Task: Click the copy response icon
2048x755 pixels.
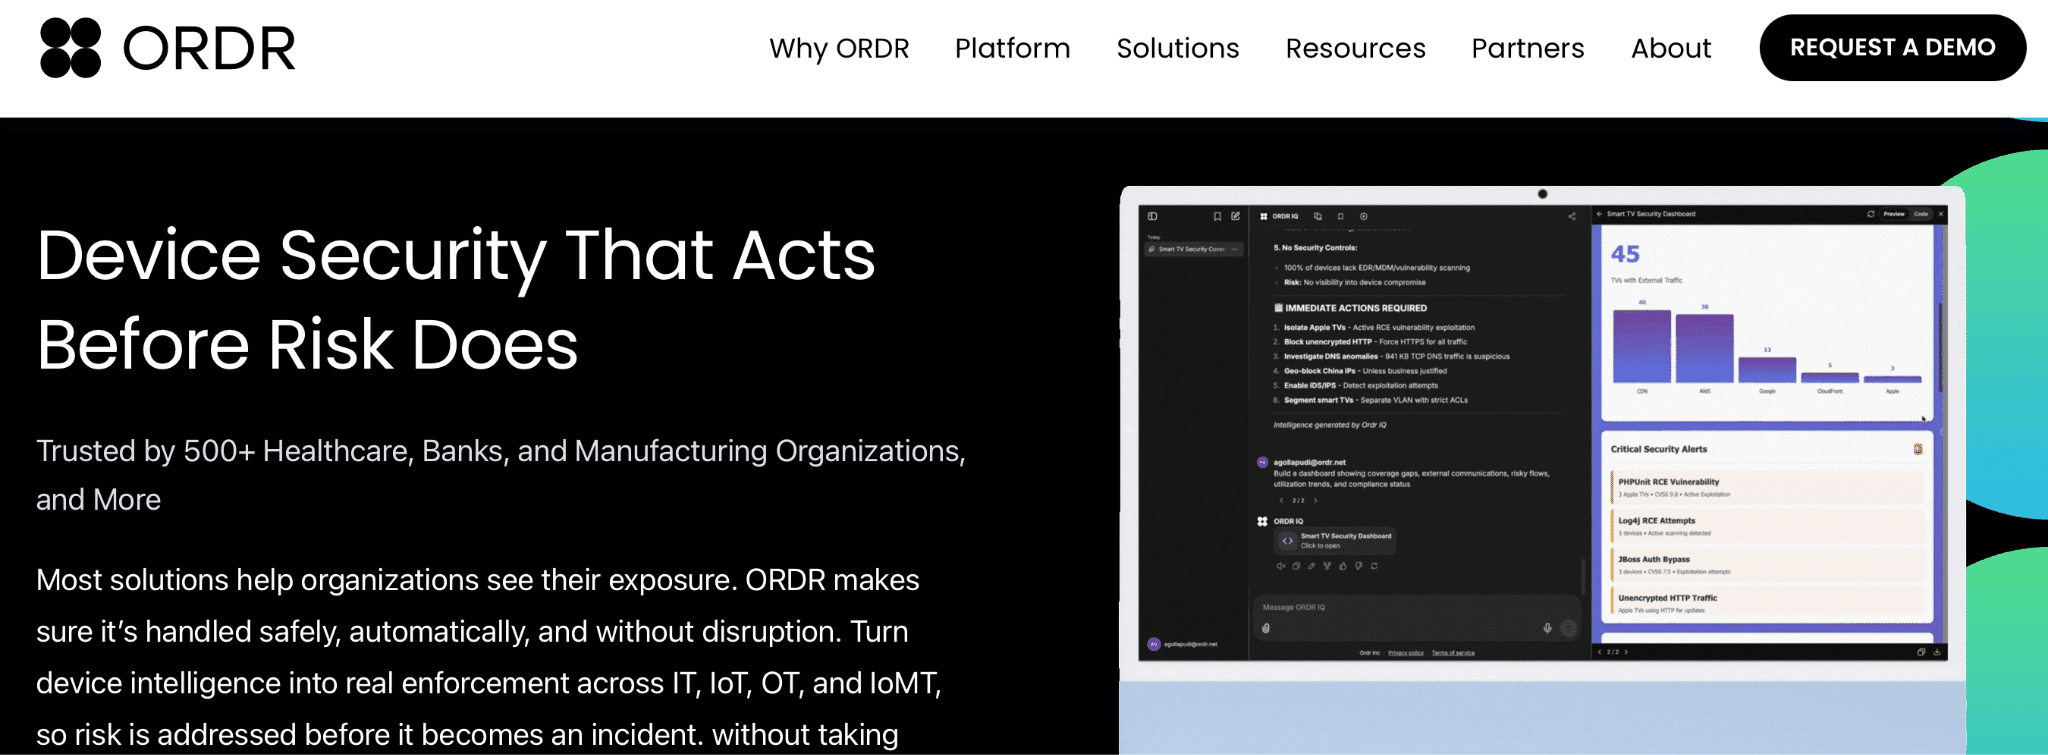Action: pos(1296,566)
